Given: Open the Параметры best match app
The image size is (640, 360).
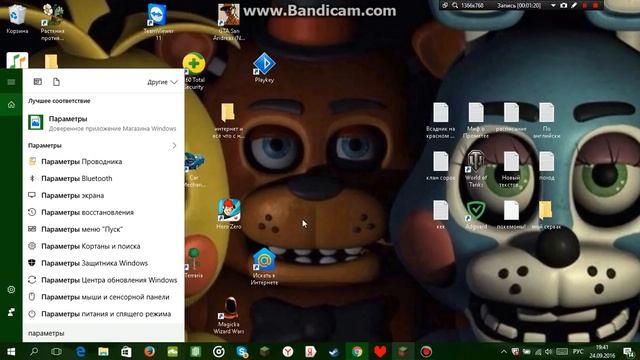Looking at the screenshot, I should point(103,122).
